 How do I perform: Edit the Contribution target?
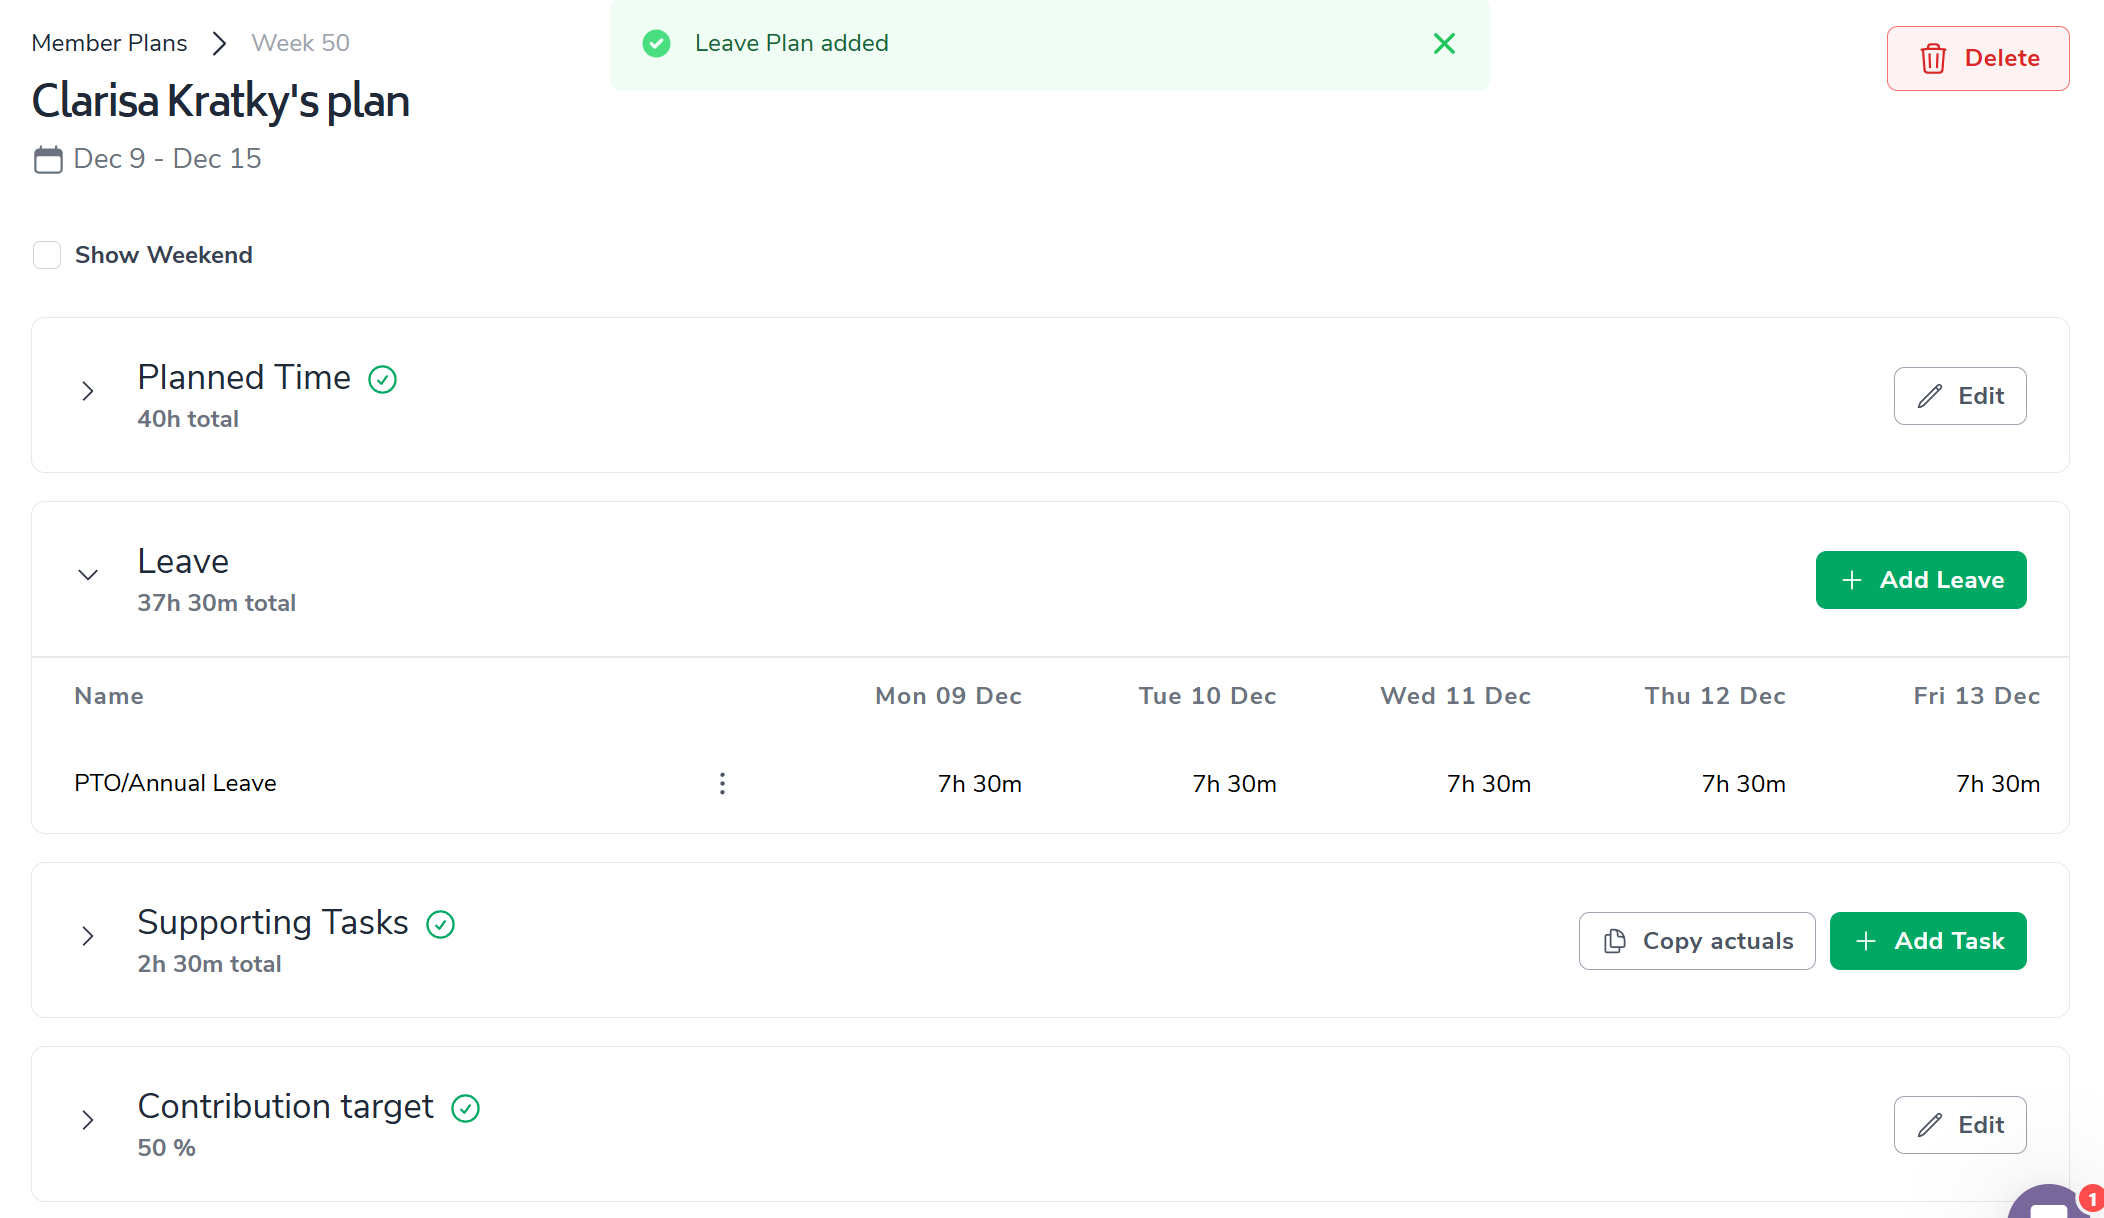pos(1959,1125)
